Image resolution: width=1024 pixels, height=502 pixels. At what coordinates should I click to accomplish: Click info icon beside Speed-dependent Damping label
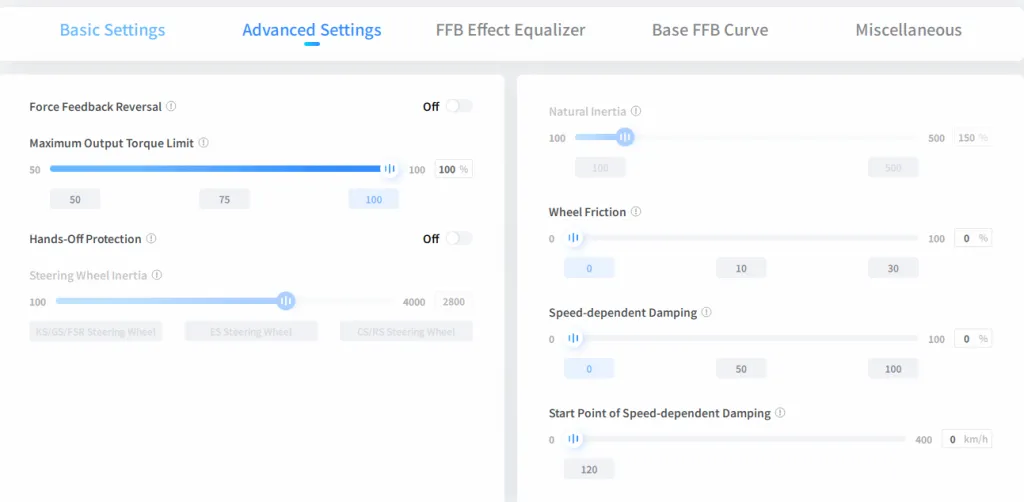click(x=706, y=312)
